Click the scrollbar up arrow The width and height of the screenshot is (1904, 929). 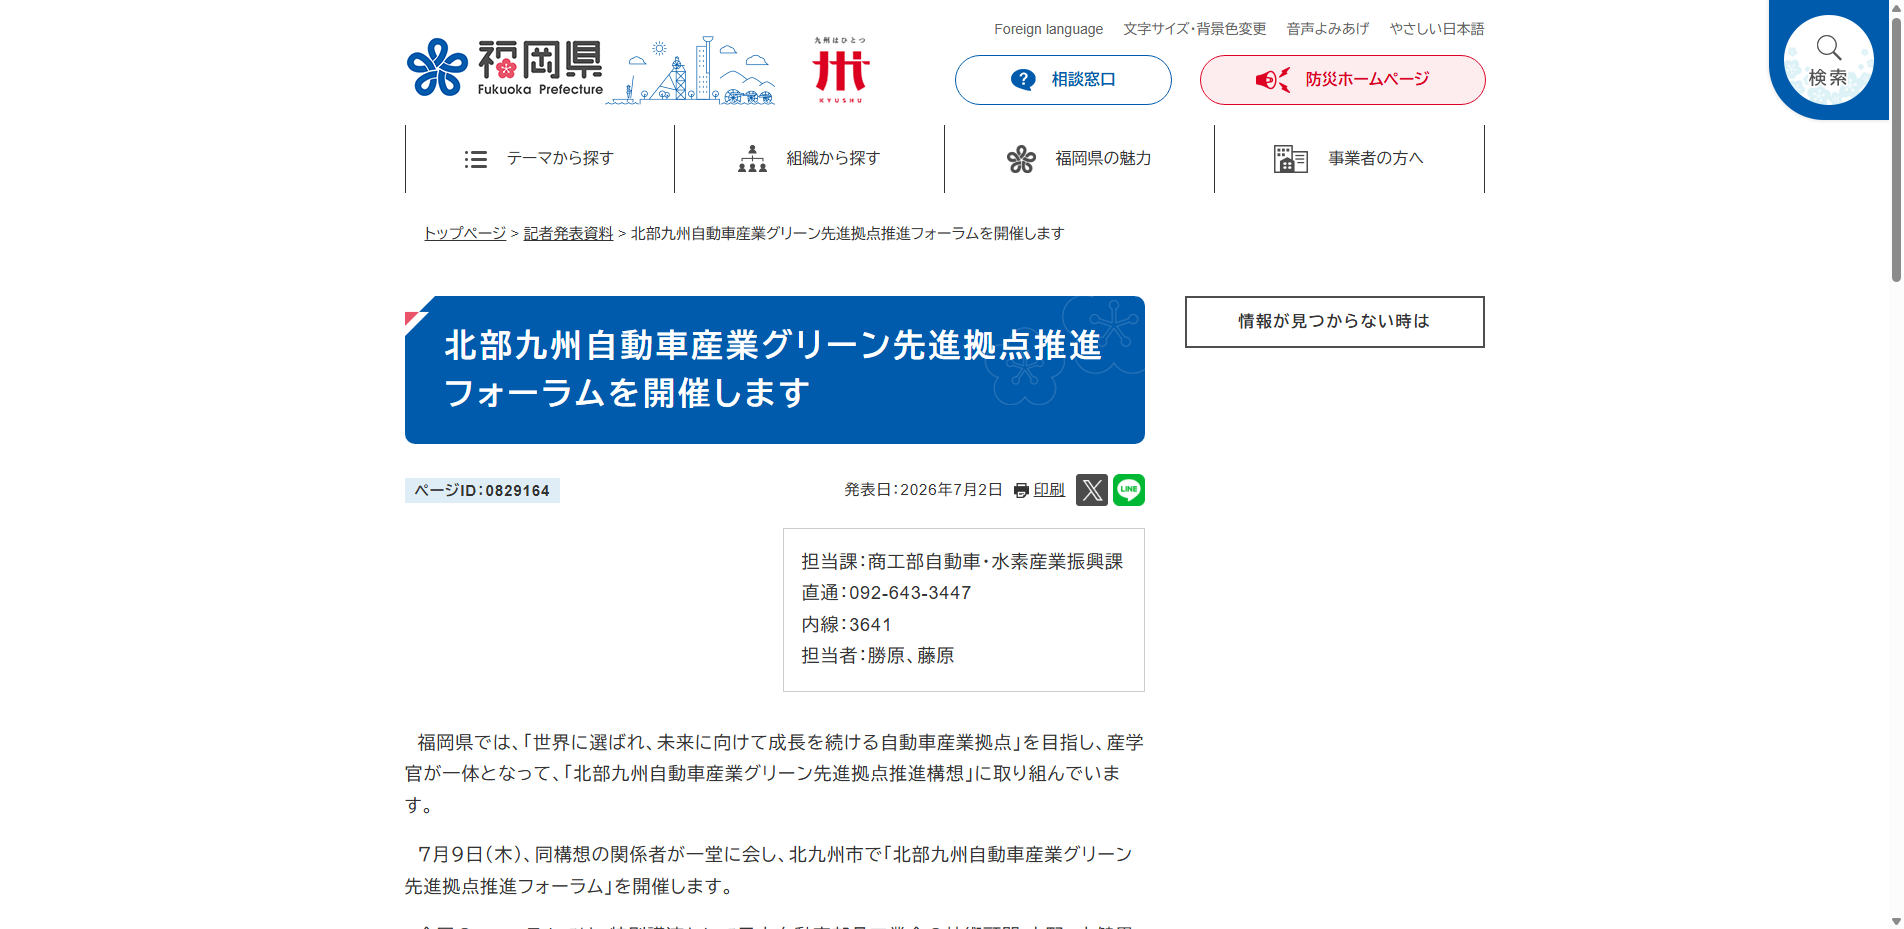(1895, 7)
